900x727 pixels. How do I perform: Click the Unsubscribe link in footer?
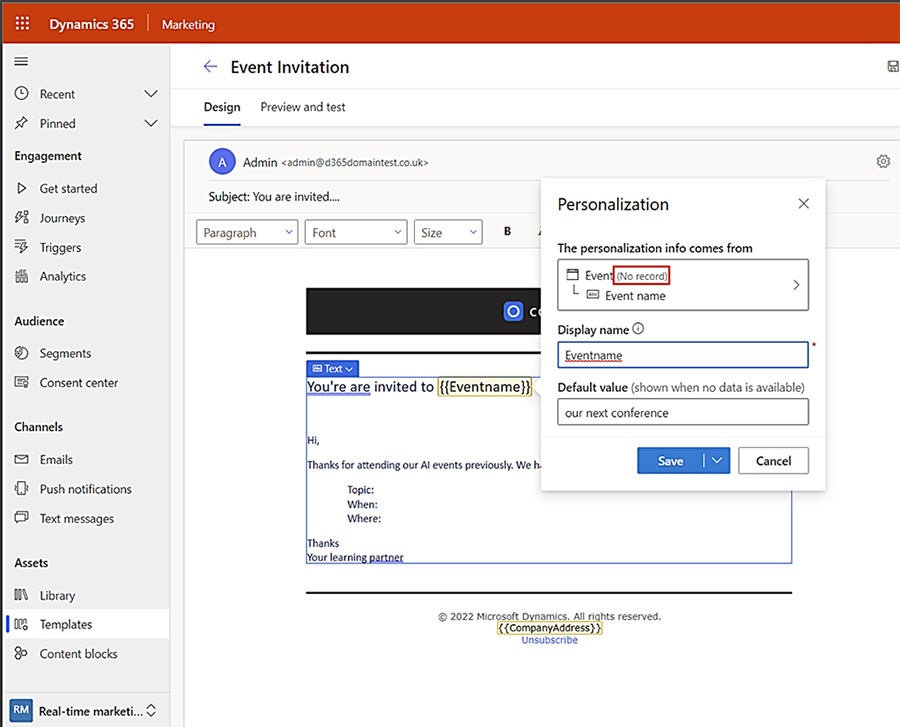[549, 639]
